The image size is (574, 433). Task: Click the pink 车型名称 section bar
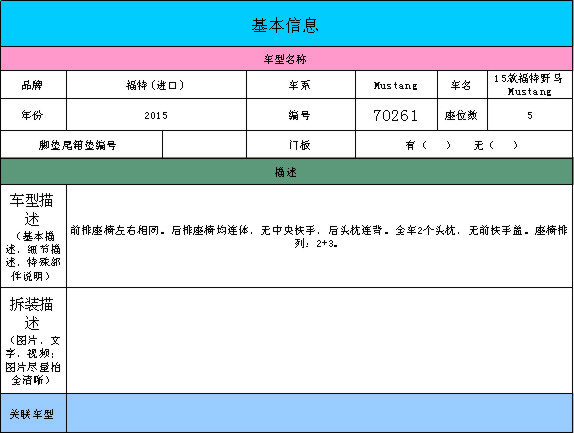coord(287,59)
